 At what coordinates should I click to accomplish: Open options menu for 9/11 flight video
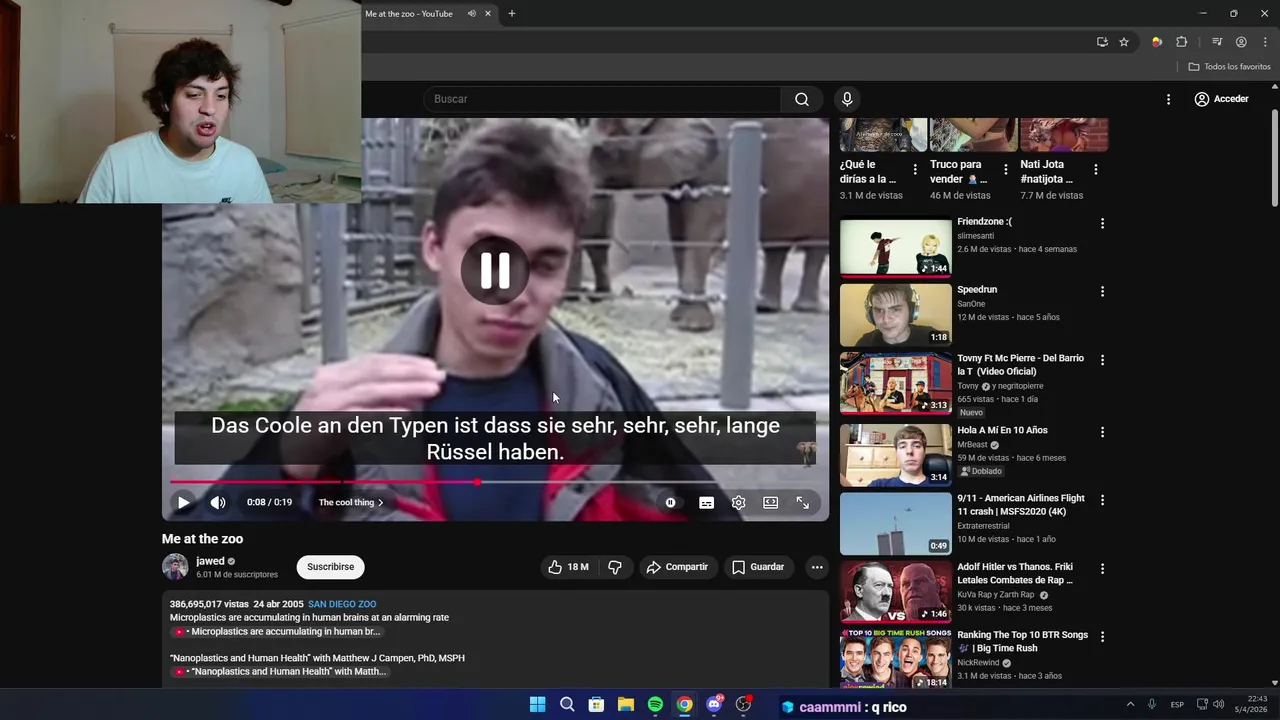click(x=1102, y=500)
